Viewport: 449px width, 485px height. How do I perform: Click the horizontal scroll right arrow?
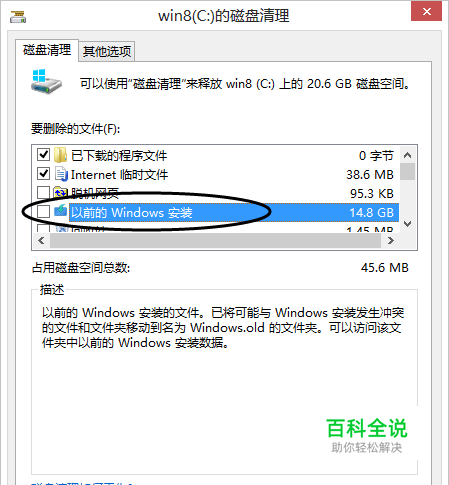click(391, 240)
